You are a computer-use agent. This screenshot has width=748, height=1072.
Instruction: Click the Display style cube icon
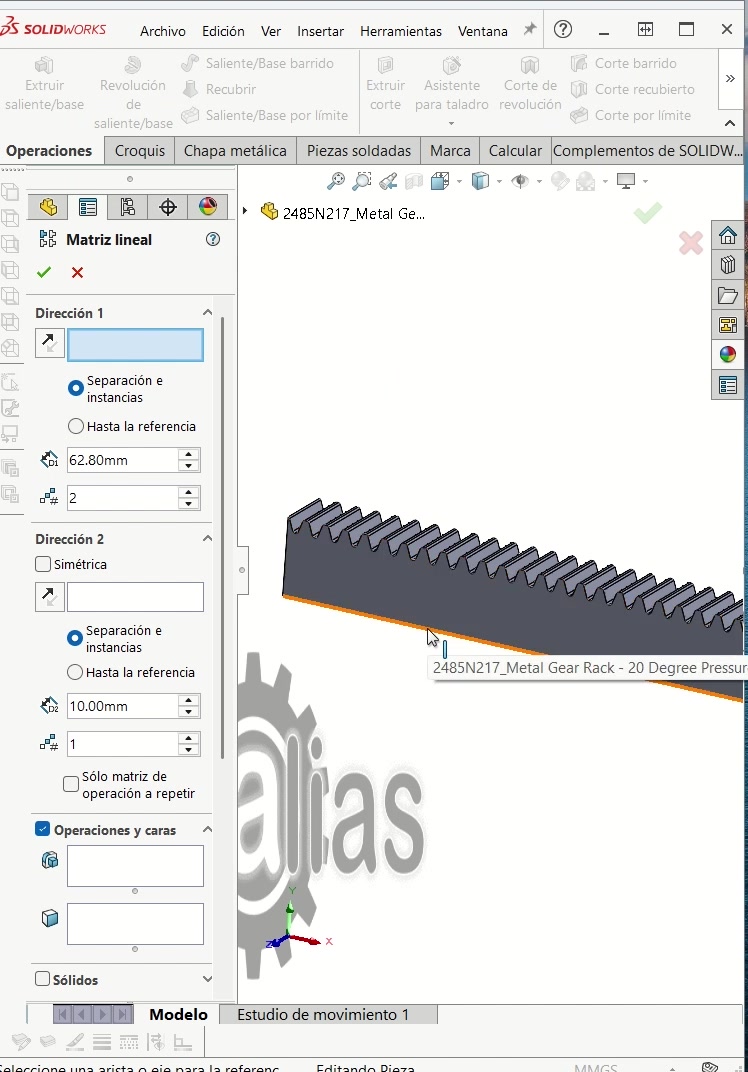click(481, 180)
